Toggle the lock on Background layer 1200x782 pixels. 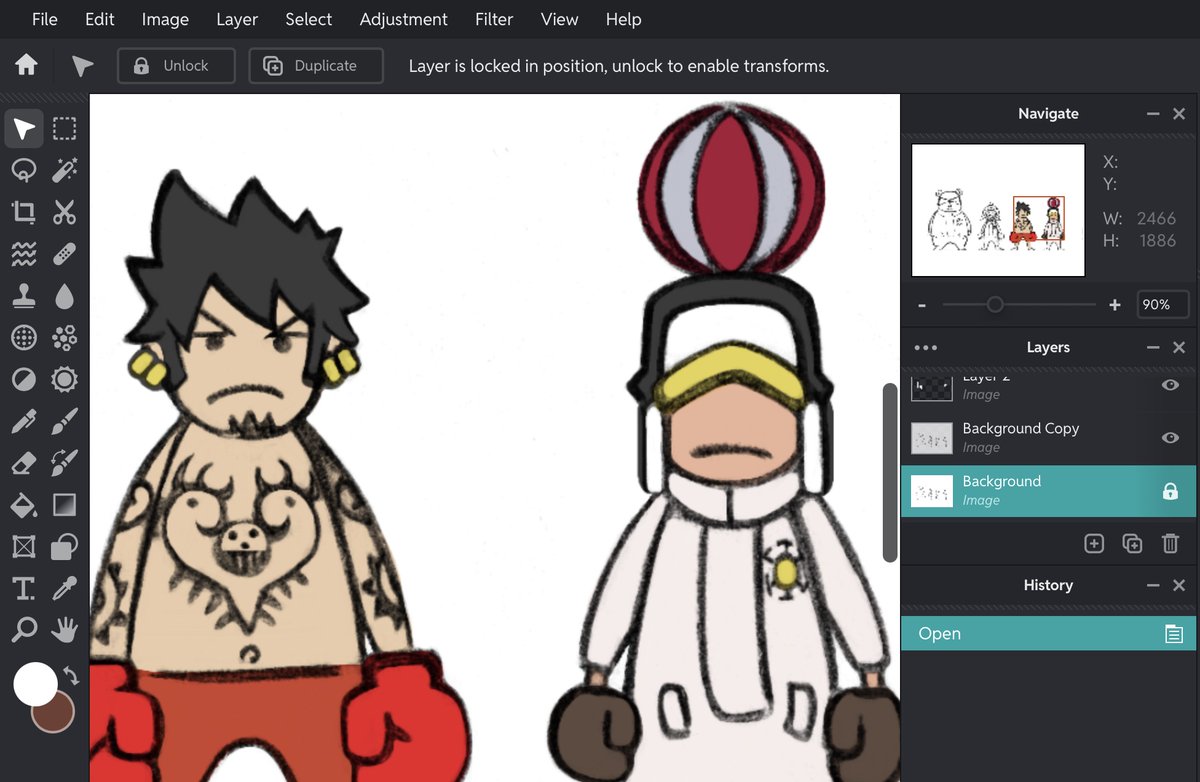click(x=1170, y=491)
